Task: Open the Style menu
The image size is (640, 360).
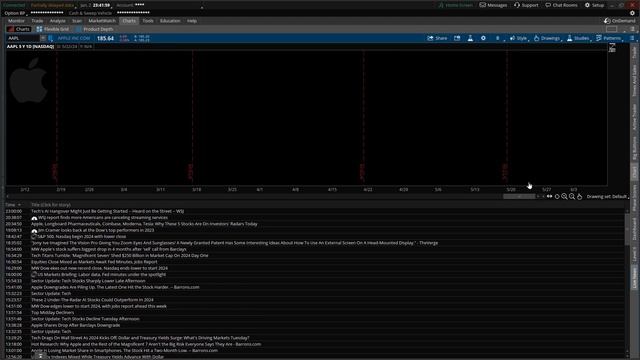Action: coord(518,38)
